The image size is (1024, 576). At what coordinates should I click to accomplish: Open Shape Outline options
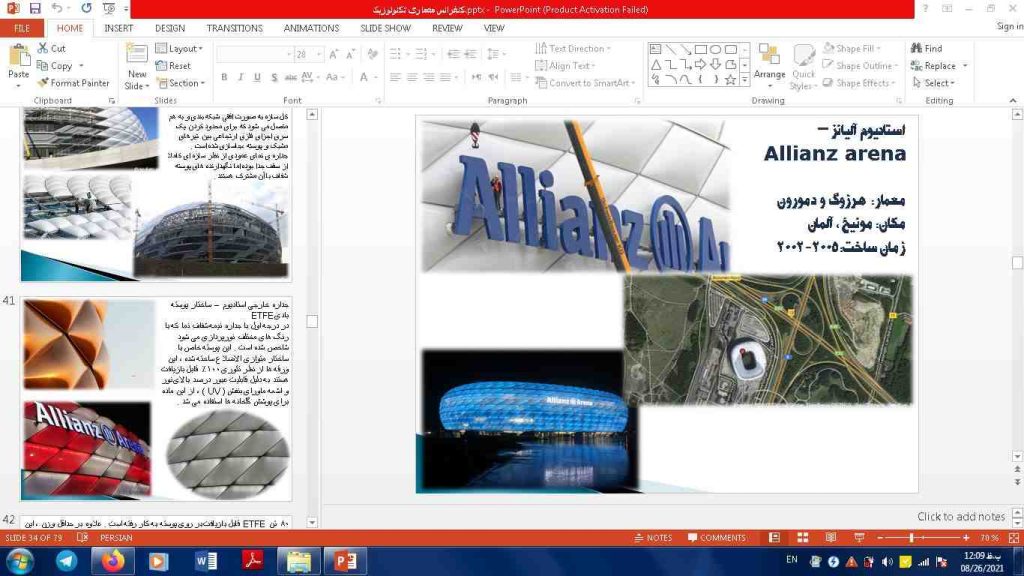[861, 66]
